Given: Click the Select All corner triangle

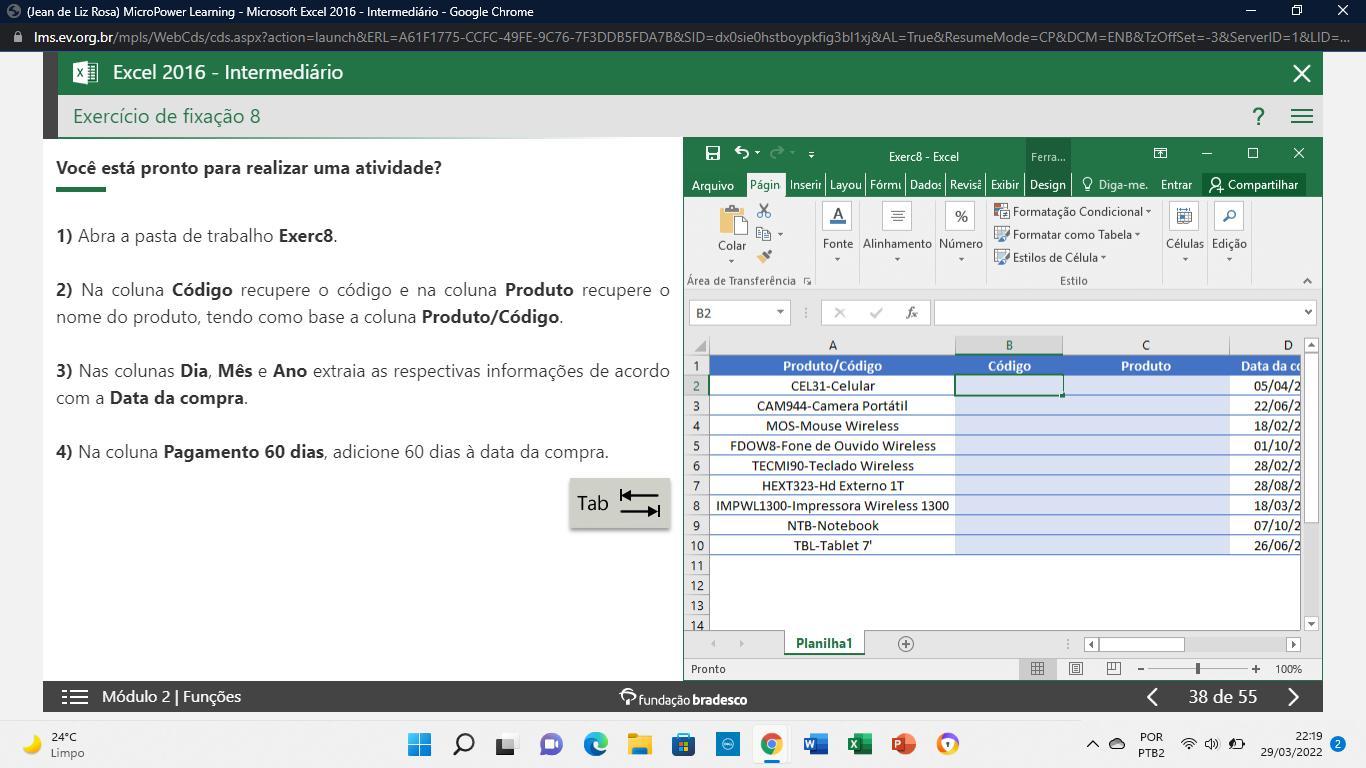Looking at the screenshot, I should [699, 346].
